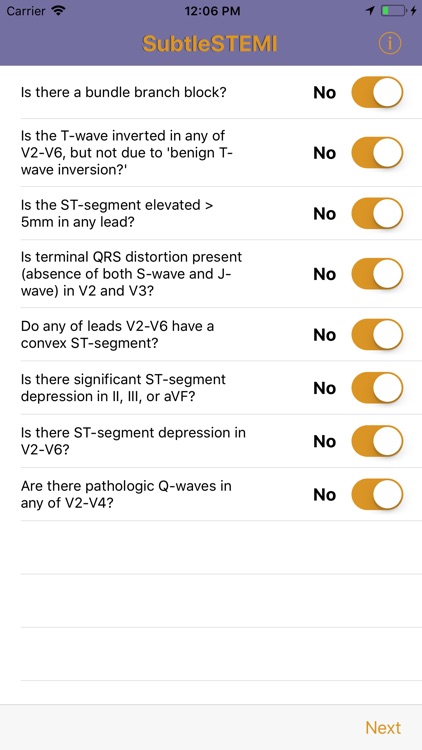Tap the battery indicator icon
422x750 pixels.
(x=394, y=11)
